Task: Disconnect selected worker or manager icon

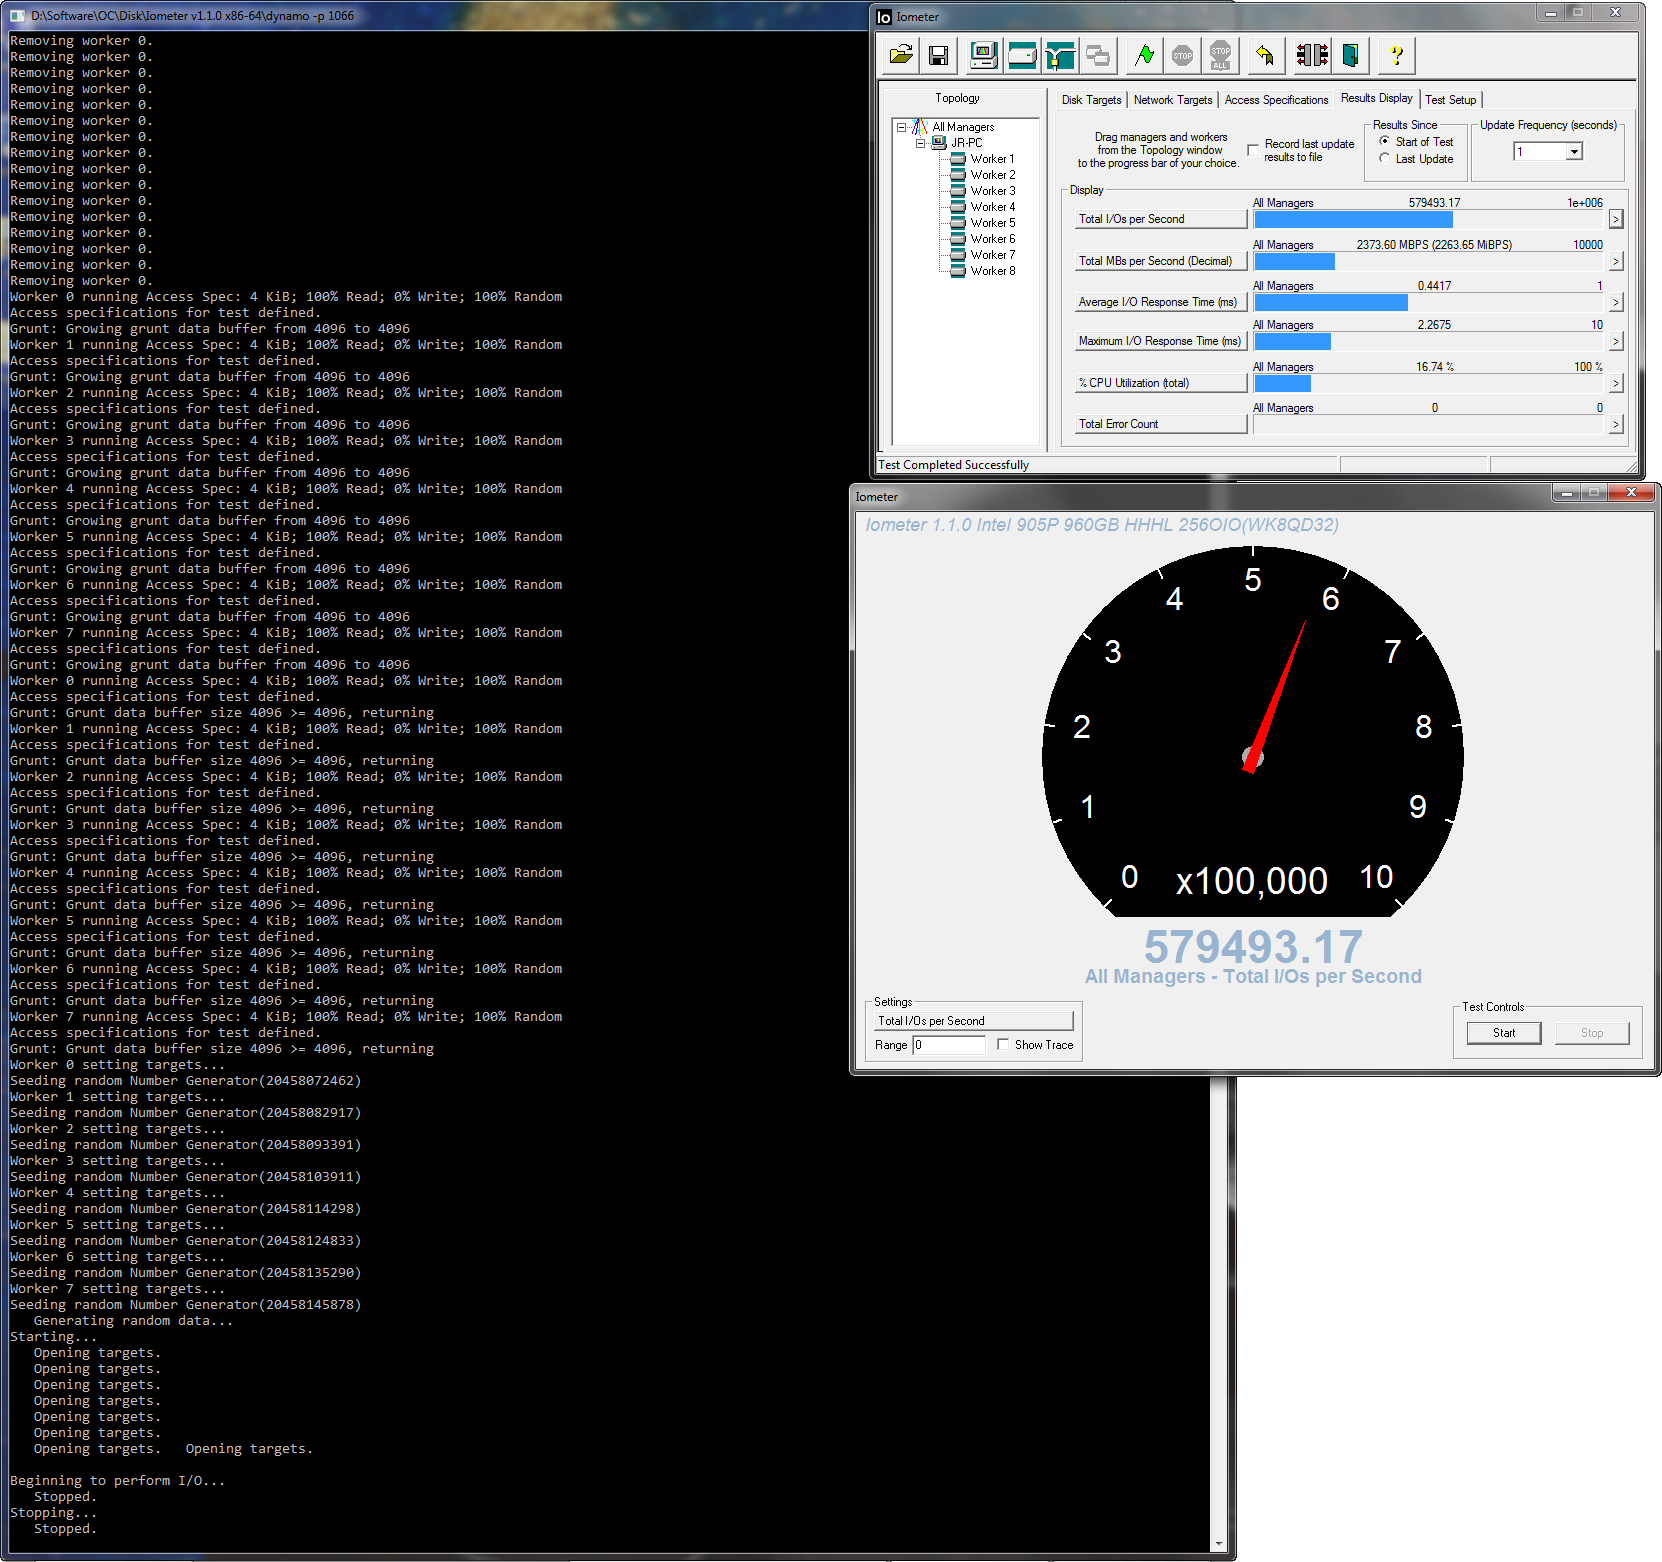Action: pyautogui.click(x=1312, y=55)
